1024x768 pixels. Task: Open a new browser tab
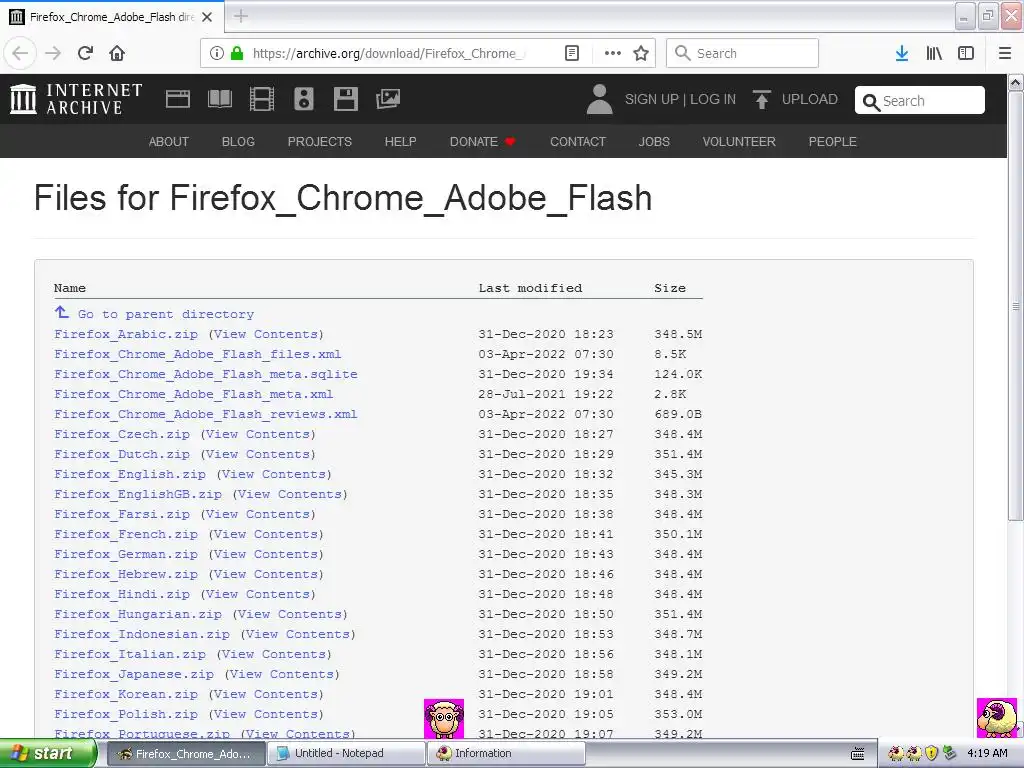(x=241, y=16)
